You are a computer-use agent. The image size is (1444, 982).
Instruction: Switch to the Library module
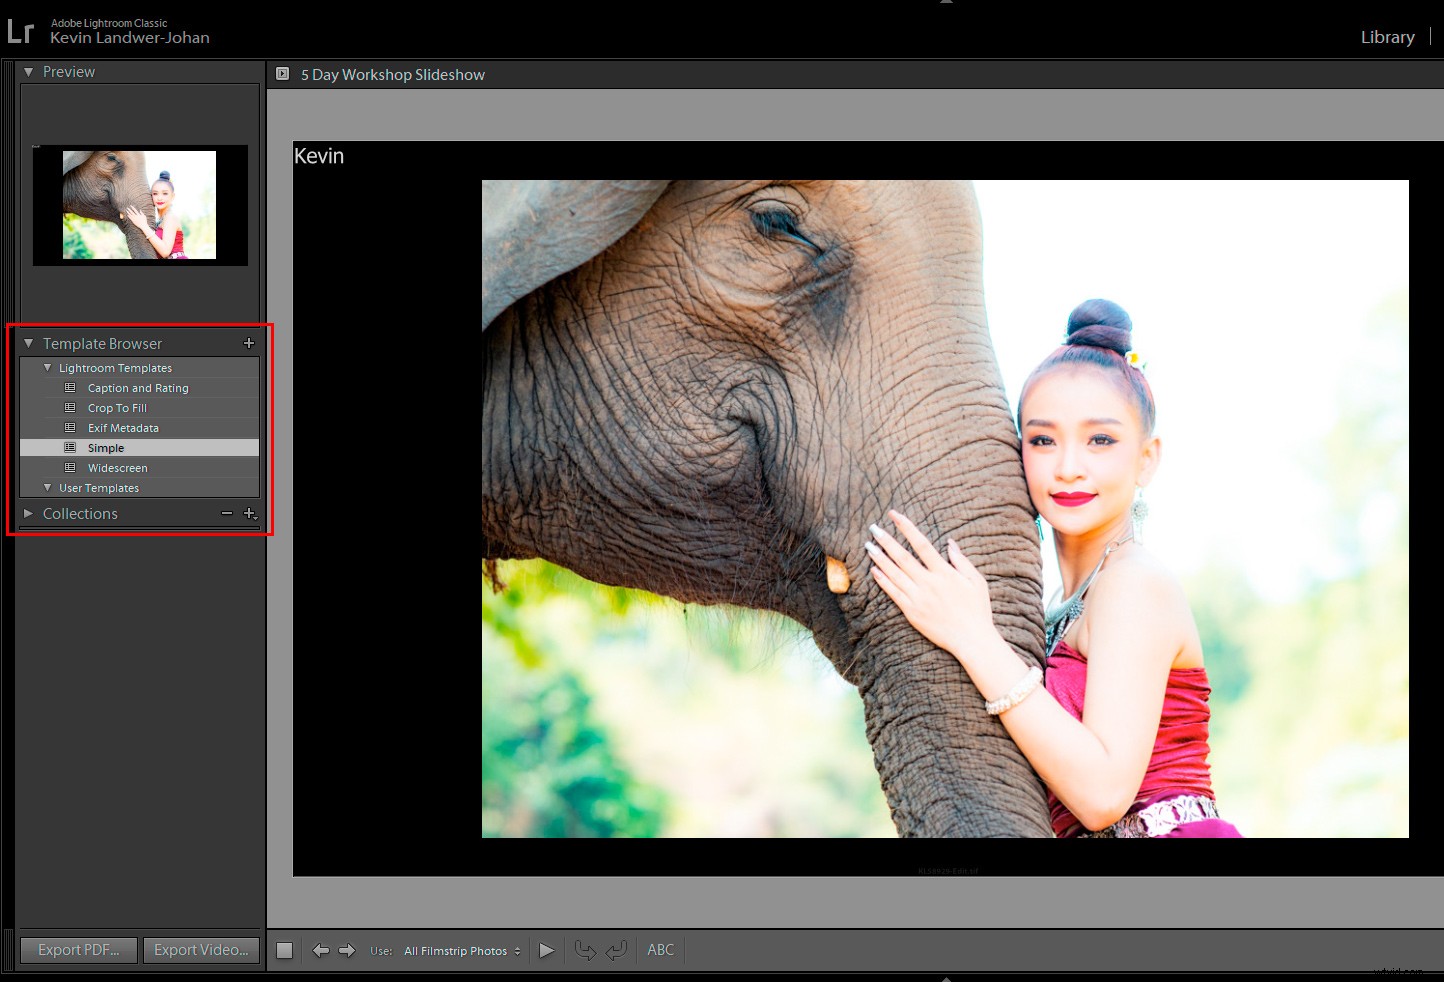[x=1387, y=37]
